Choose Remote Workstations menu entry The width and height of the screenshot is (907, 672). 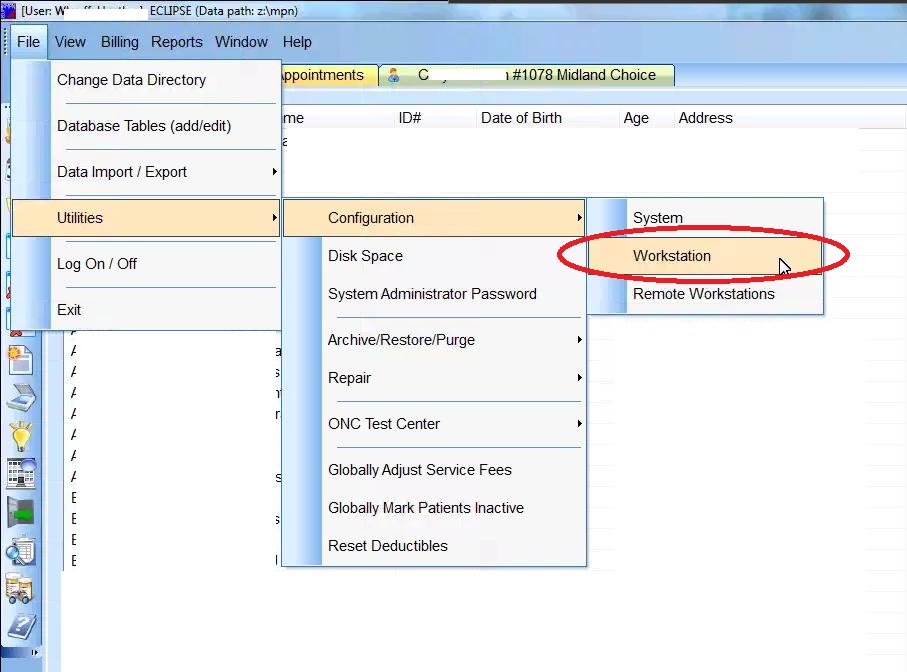(704, 294)
